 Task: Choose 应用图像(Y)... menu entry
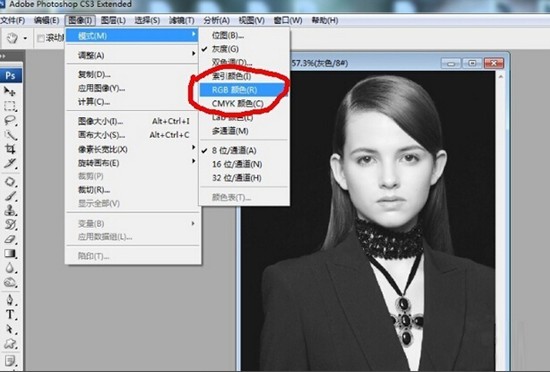(132, 88)
